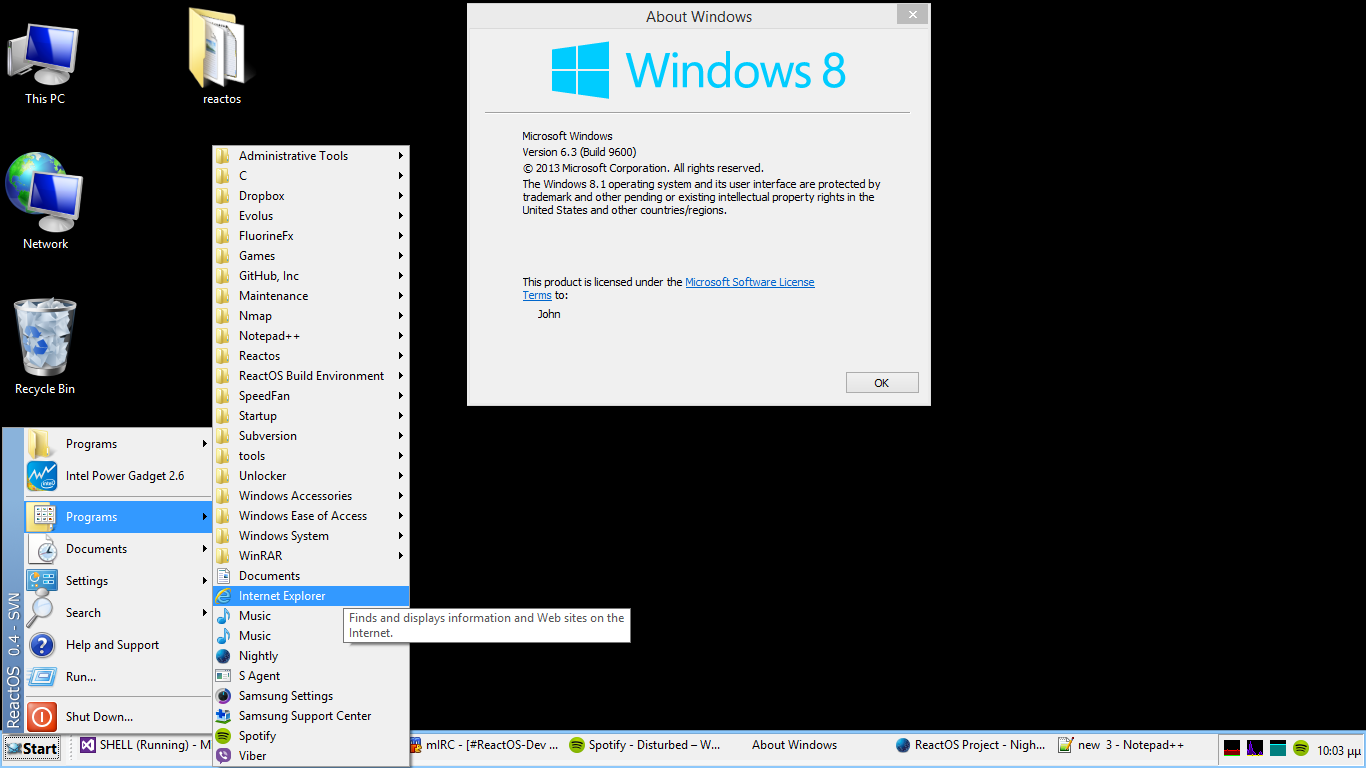Switch to Spotify - Disturbed taskbar button
1366x768 pixels.
click(x=645, y=745)
